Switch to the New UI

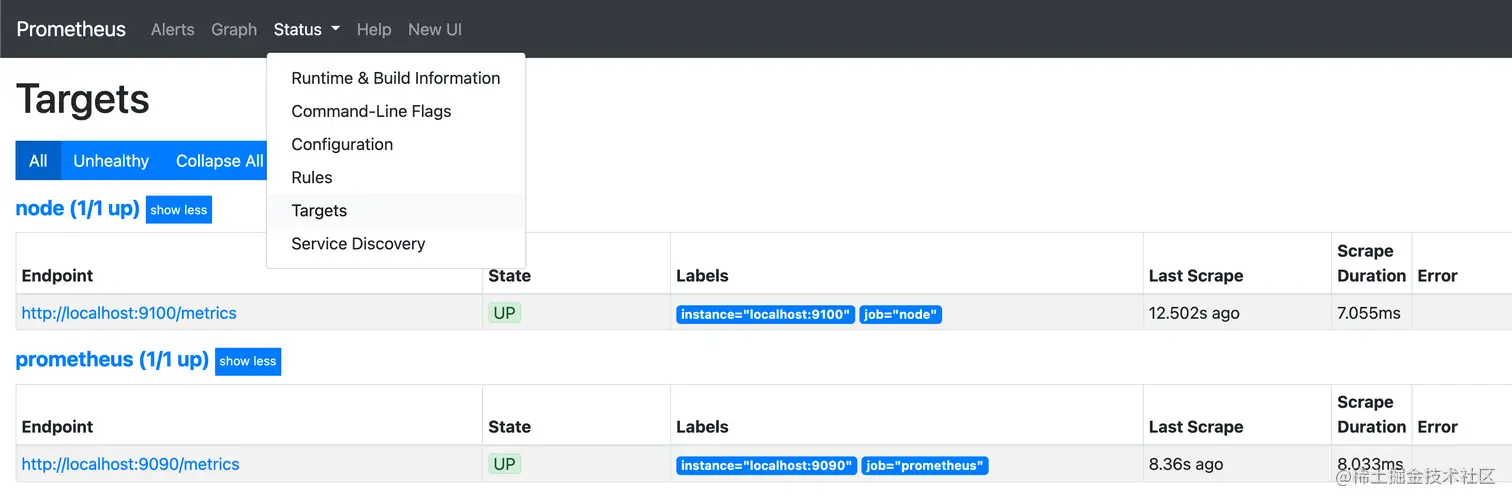(x=435, y=29)
